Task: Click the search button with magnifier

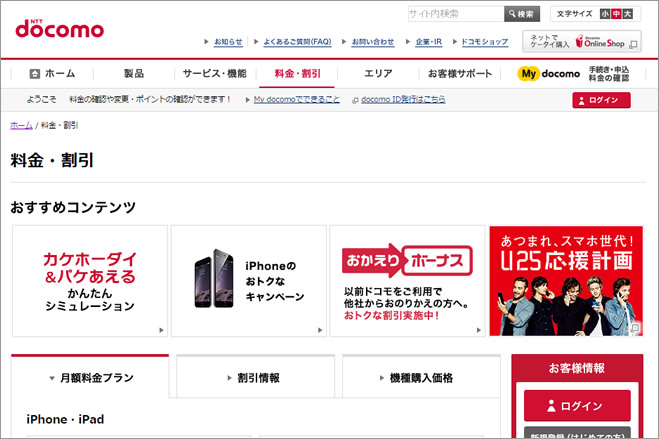Action: [522, 14]
